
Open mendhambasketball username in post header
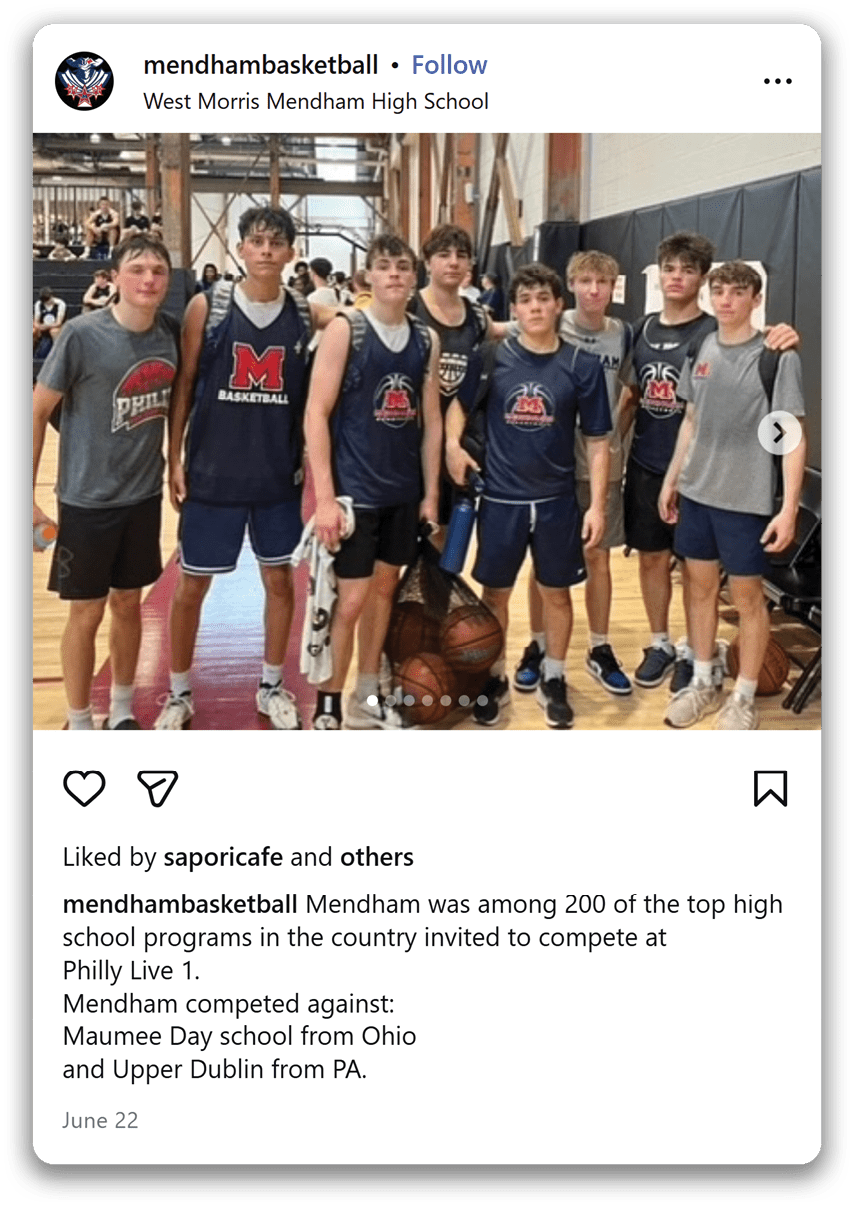[x=261, y=65]
